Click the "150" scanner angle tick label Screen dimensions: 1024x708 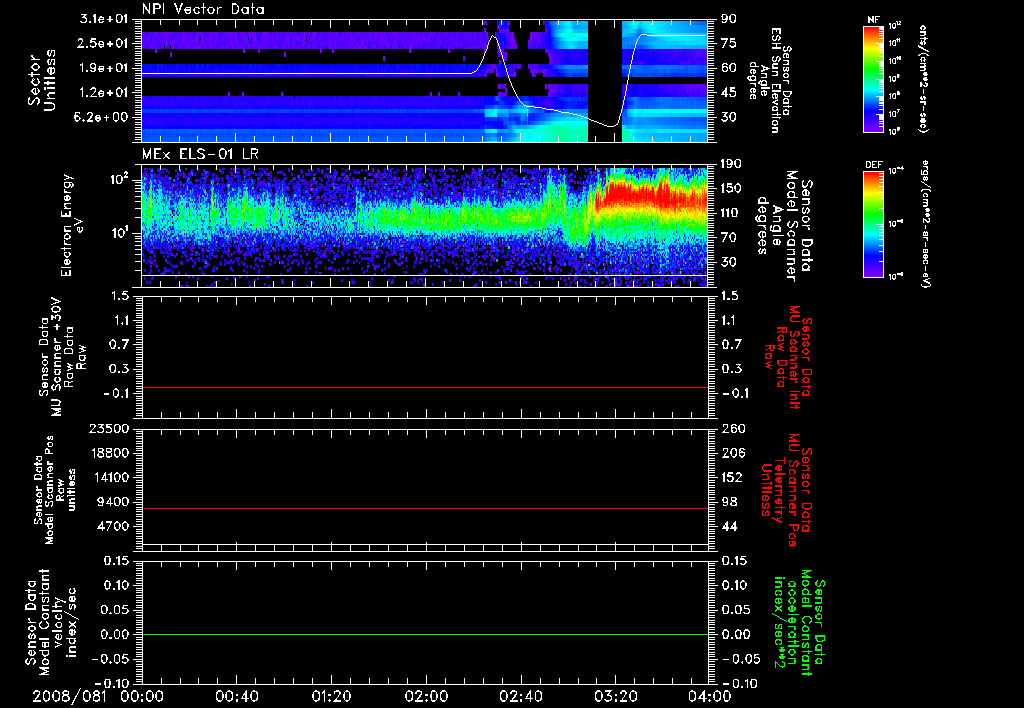point(731,188)
